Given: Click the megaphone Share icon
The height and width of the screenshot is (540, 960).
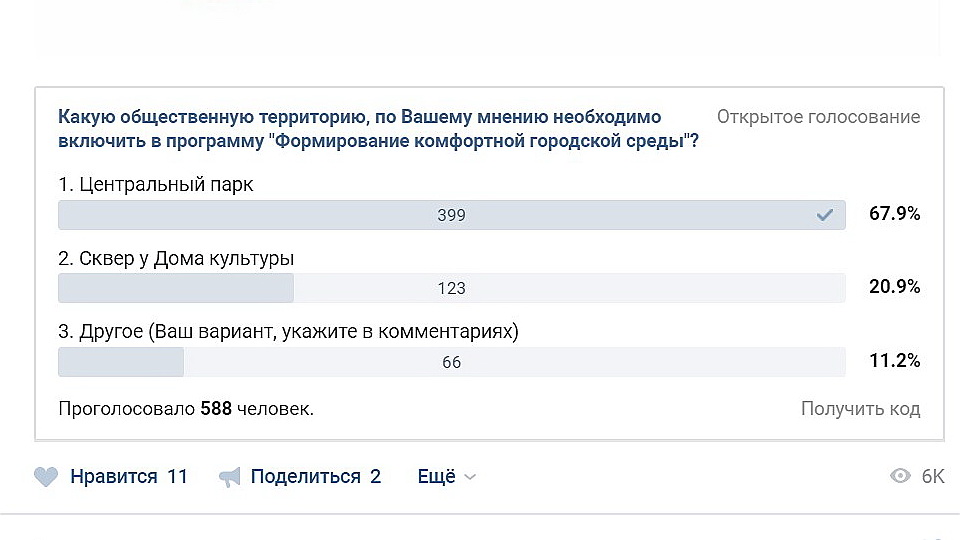Looking at the screenshot, I should (x=230, y=477).
